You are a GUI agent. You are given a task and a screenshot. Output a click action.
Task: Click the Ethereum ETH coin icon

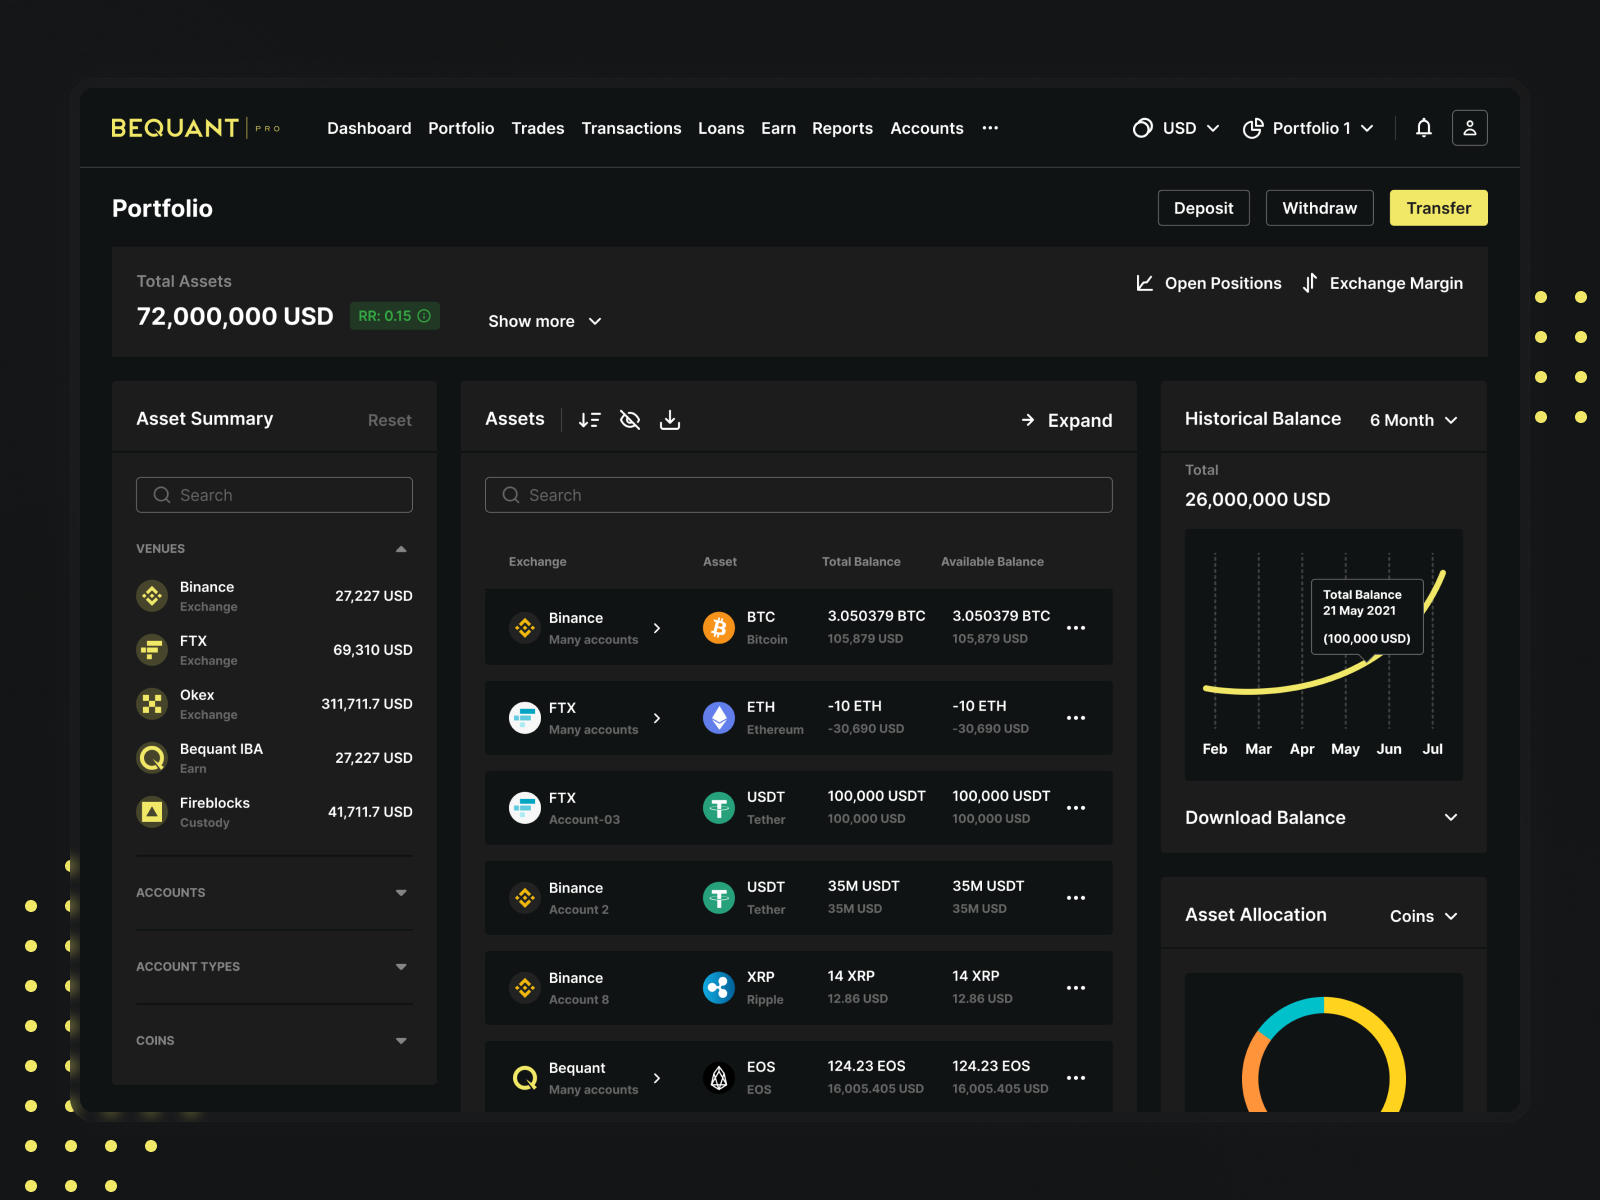pyautogui.click(x=719, y=718)
